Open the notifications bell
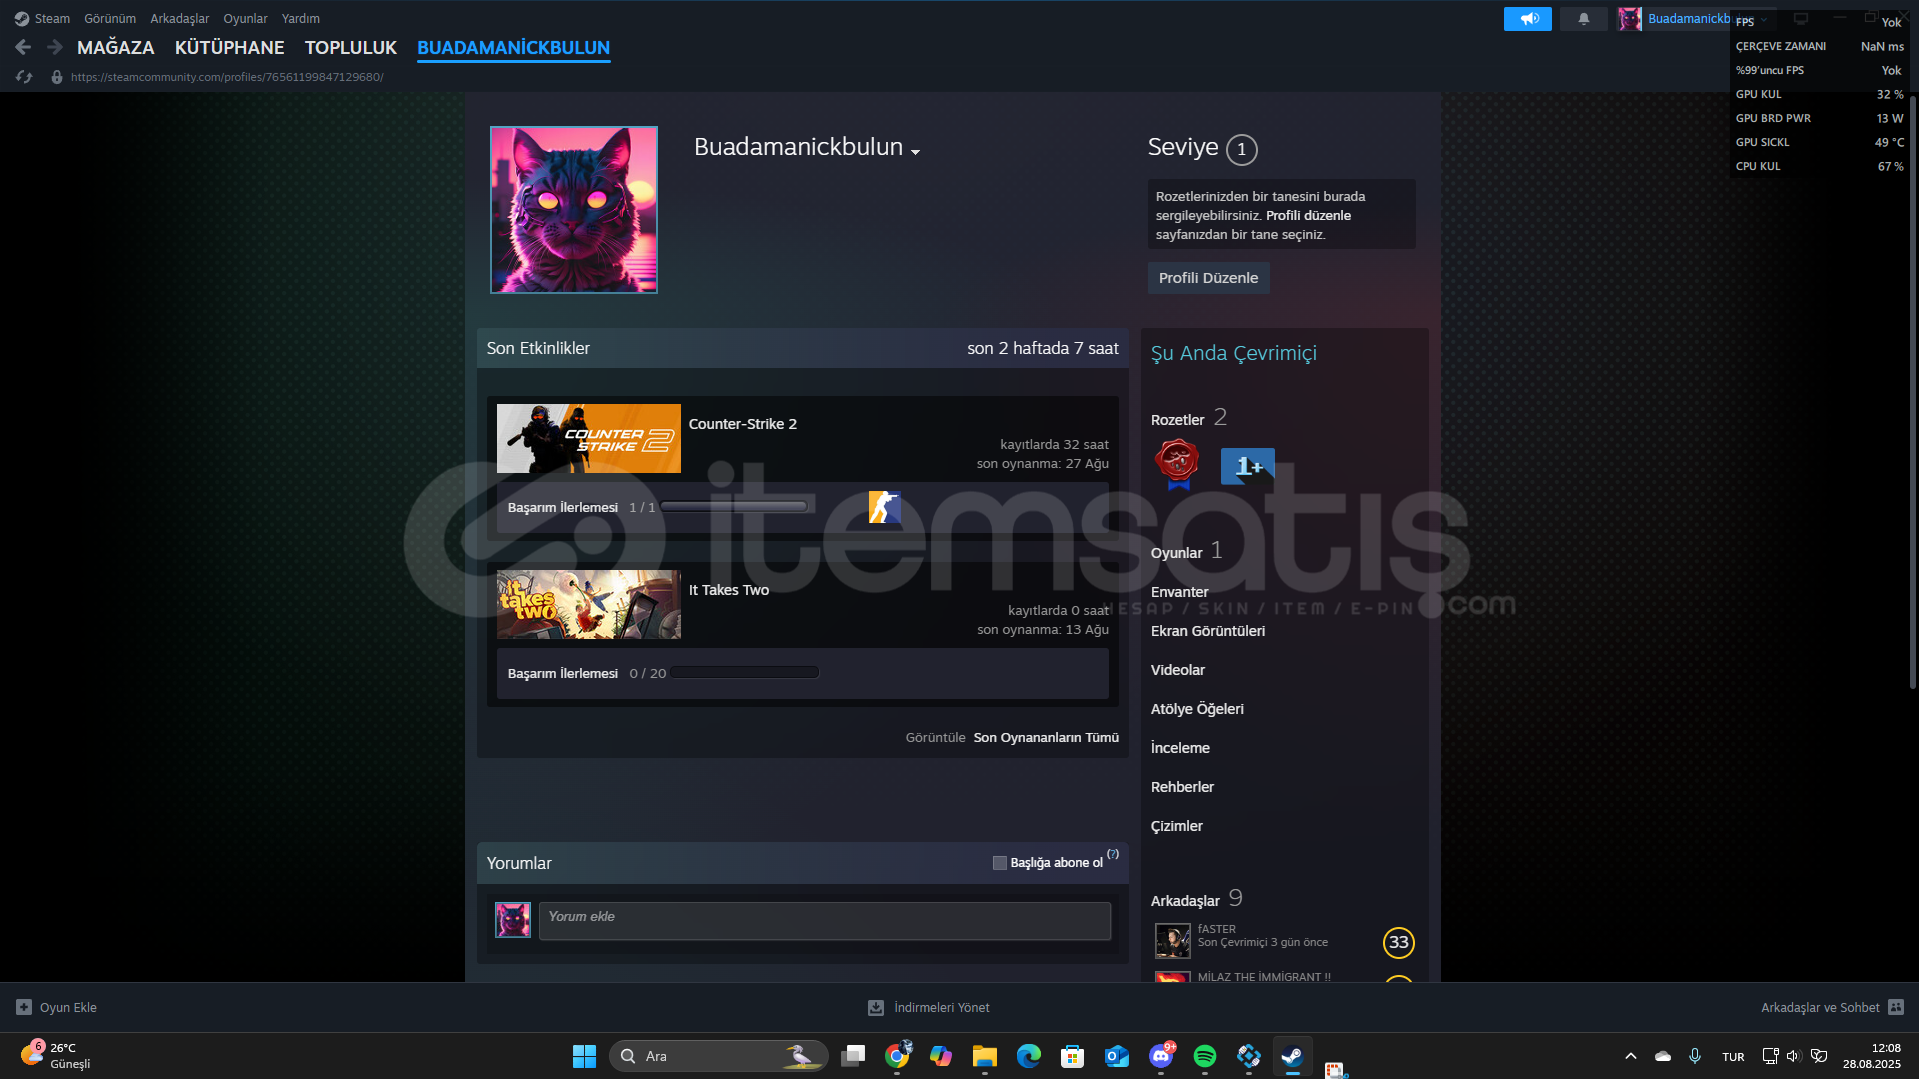This screenshot has height=1079, width=1919. click(1584, 19)
